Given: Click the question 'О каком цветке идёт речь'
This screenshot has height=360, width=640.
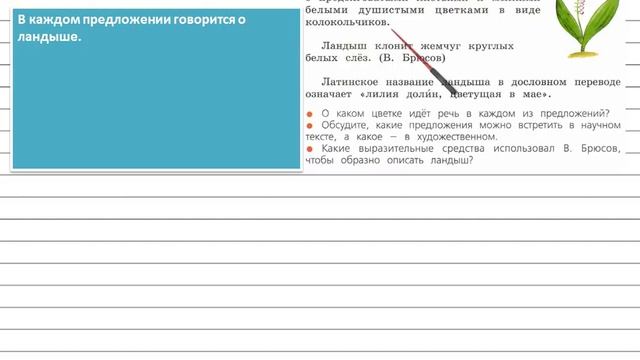Looking at the screenshot, I should click(x=465, y=113).
